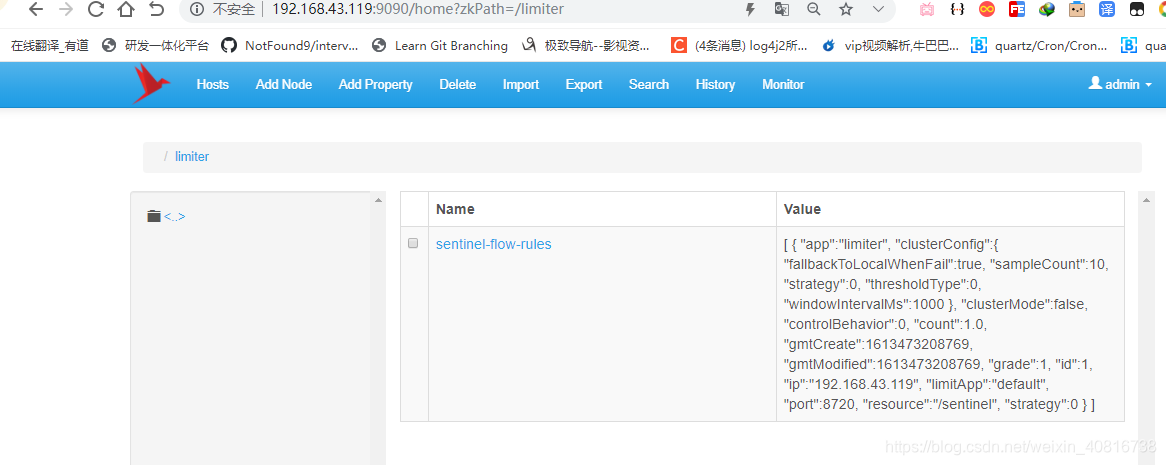Screen dimensions: 1166x465
Task: Select Add Property in the navbar
Action: (x=376, y=84)
